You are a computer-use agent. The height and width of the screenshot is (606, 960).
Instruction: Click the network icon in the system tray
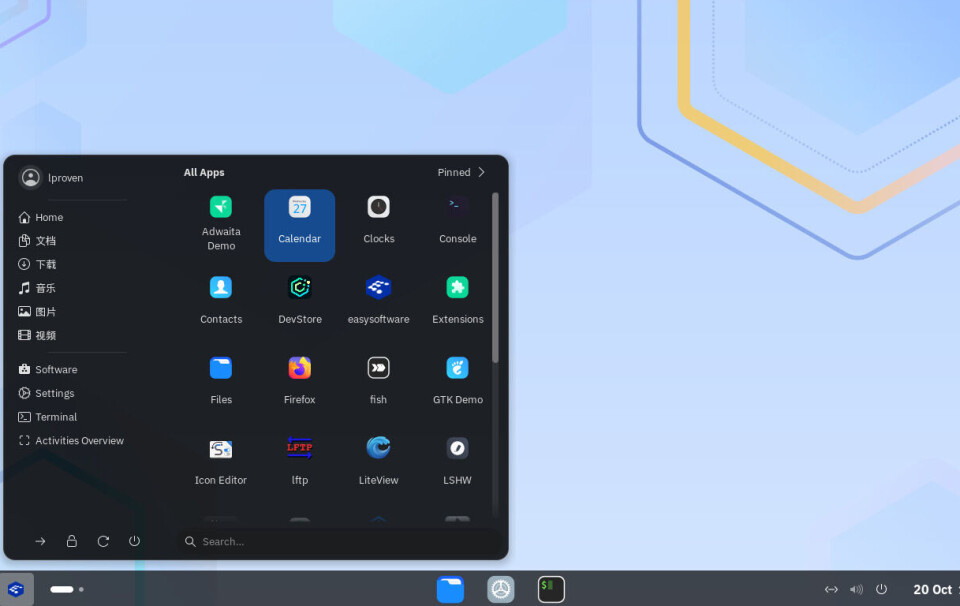click(x=831, y=589)
